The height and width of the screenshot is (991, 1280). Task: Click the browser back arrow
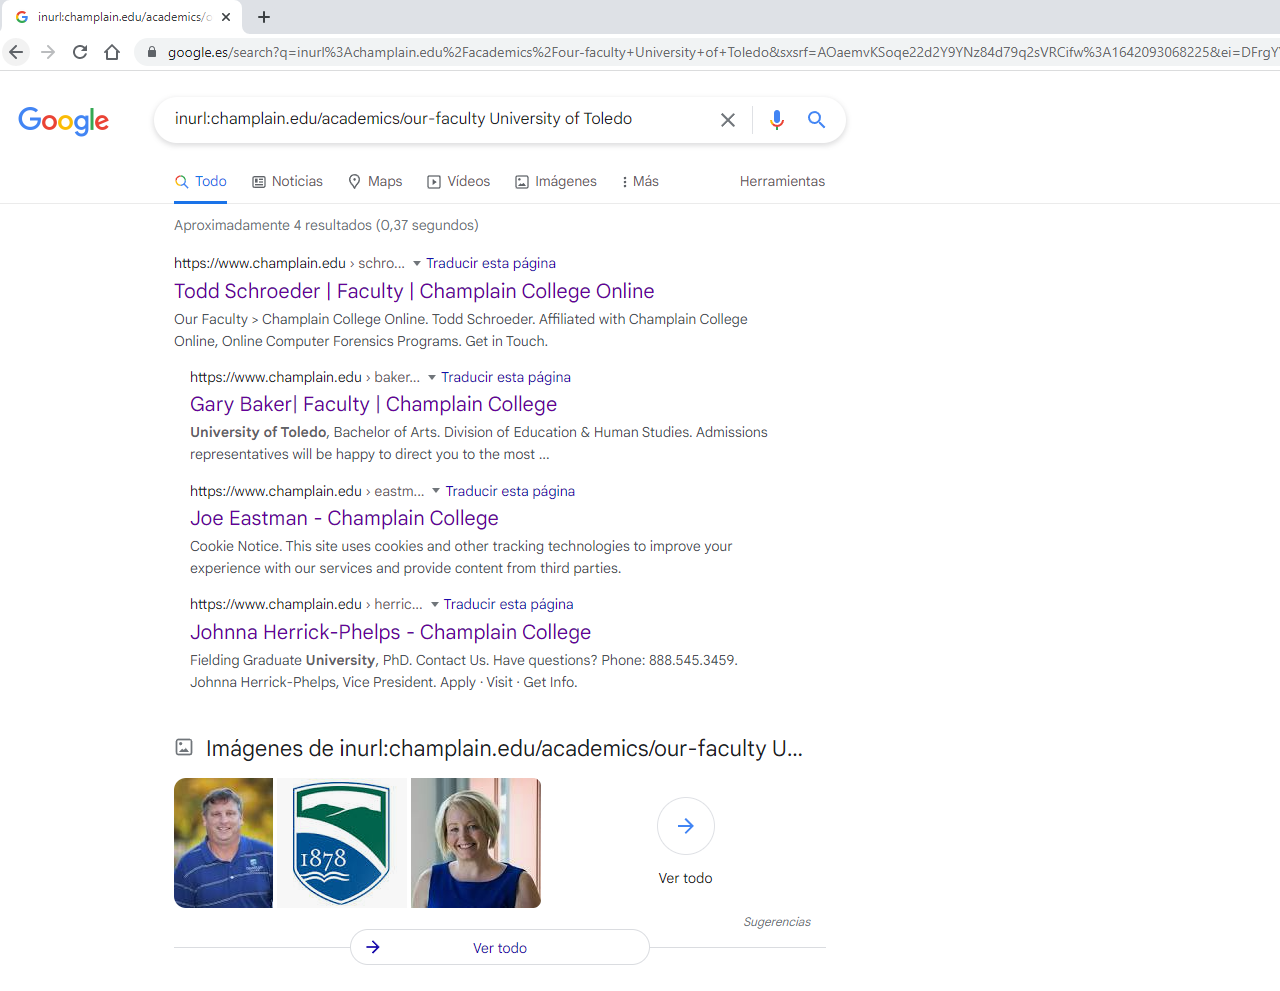tap(16, 52)
